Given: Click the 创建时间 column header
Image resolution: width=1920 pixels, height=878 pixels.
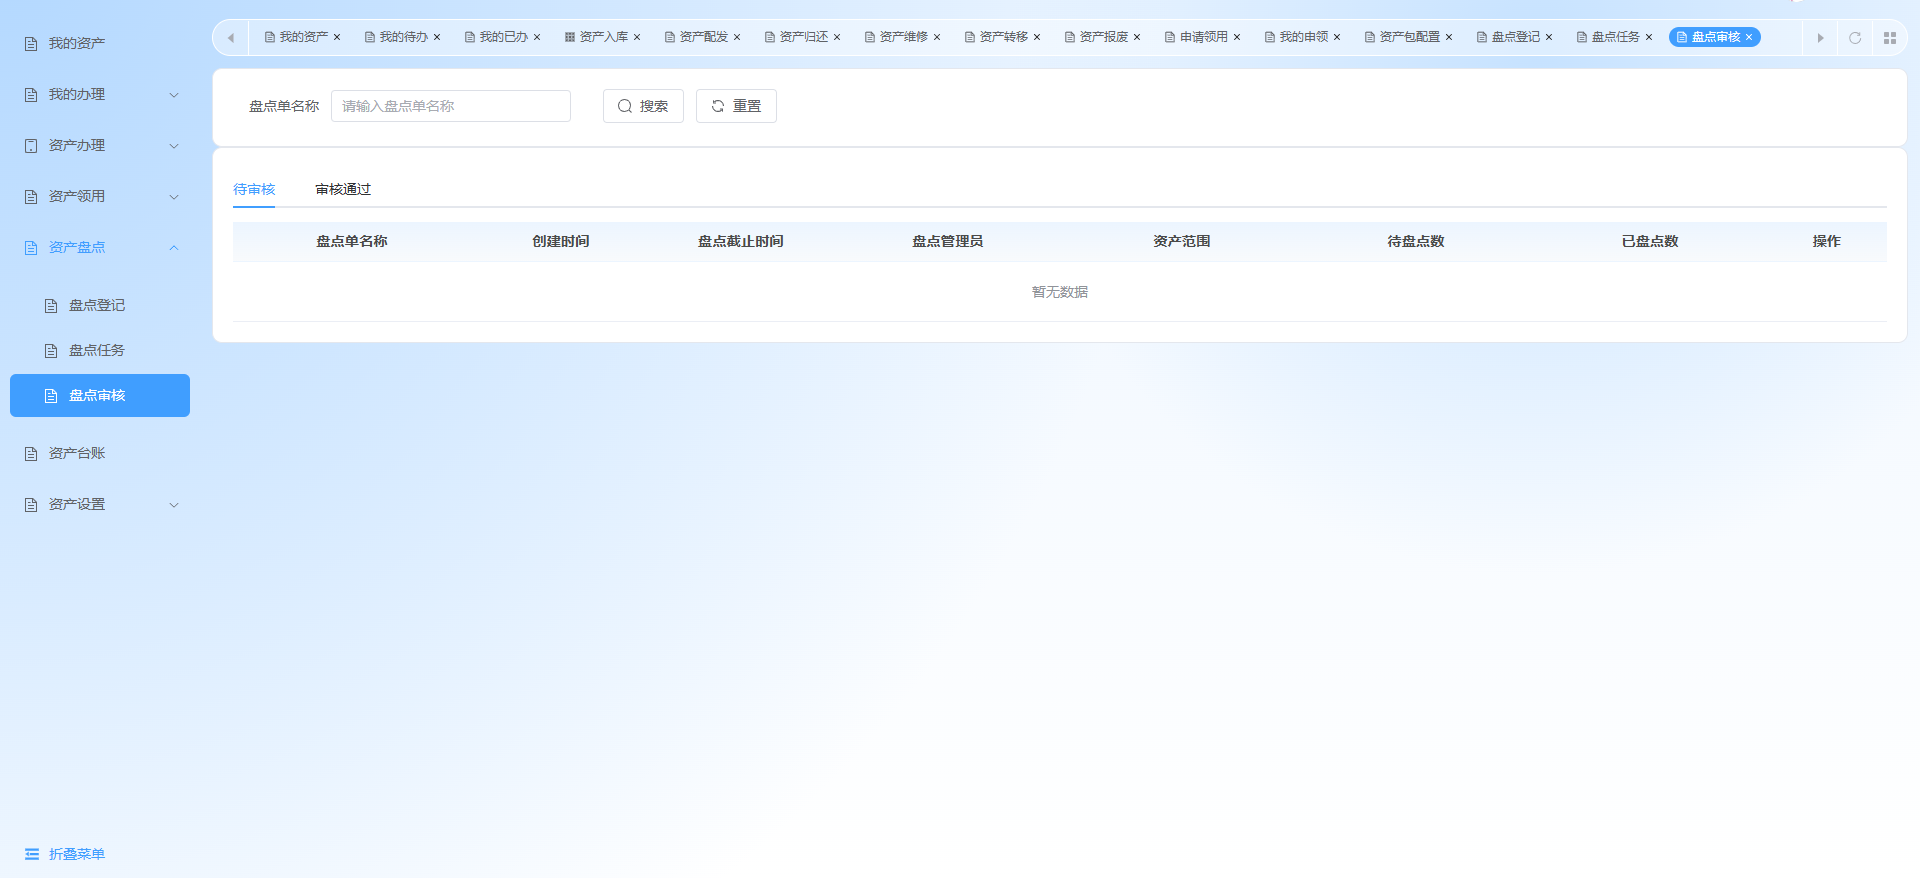Looking at the screenshot, I should (x=561, y=241).
